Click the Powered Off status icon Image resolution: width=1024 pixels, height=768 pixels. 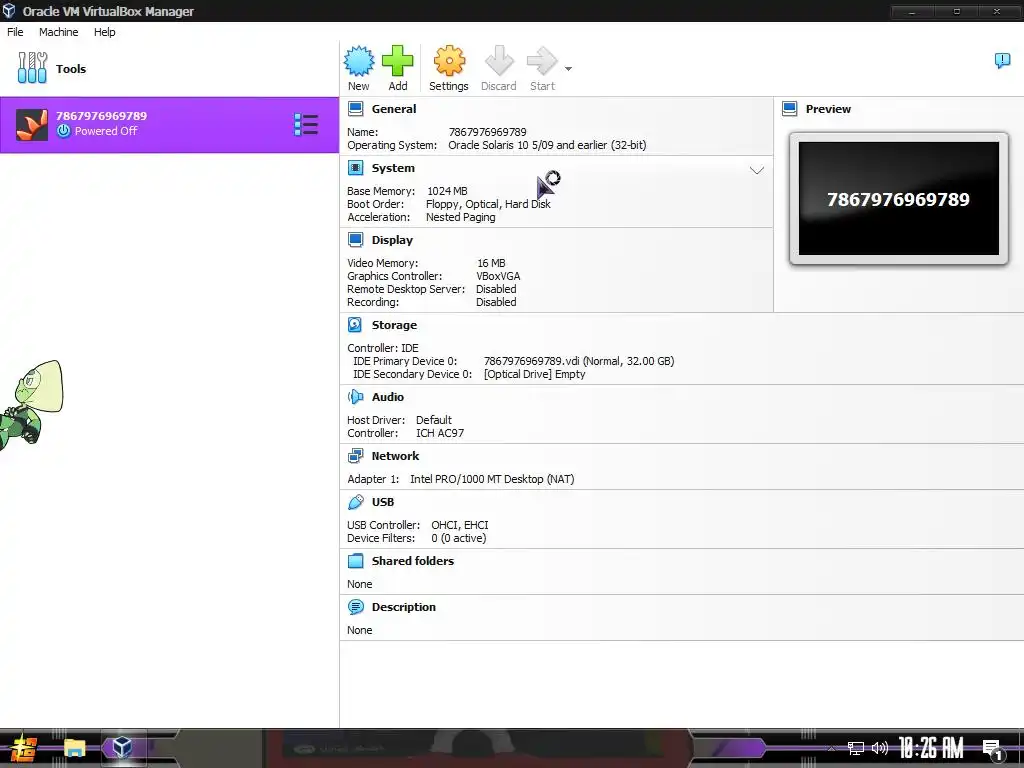(x=63, y=131)
